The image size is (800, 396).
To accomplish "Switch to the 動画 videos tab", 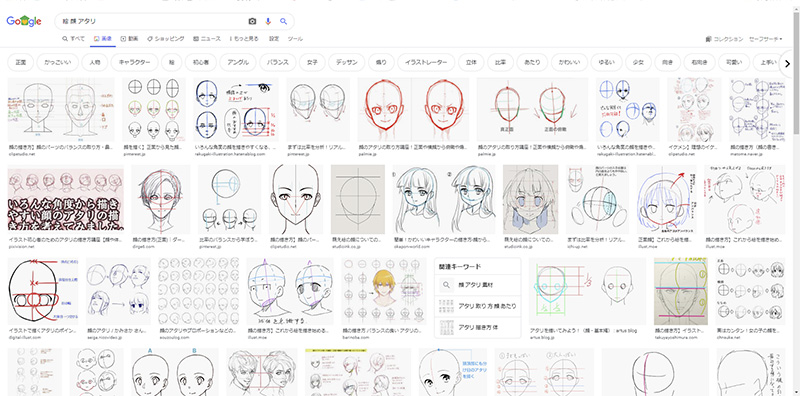I will (130, 39).
